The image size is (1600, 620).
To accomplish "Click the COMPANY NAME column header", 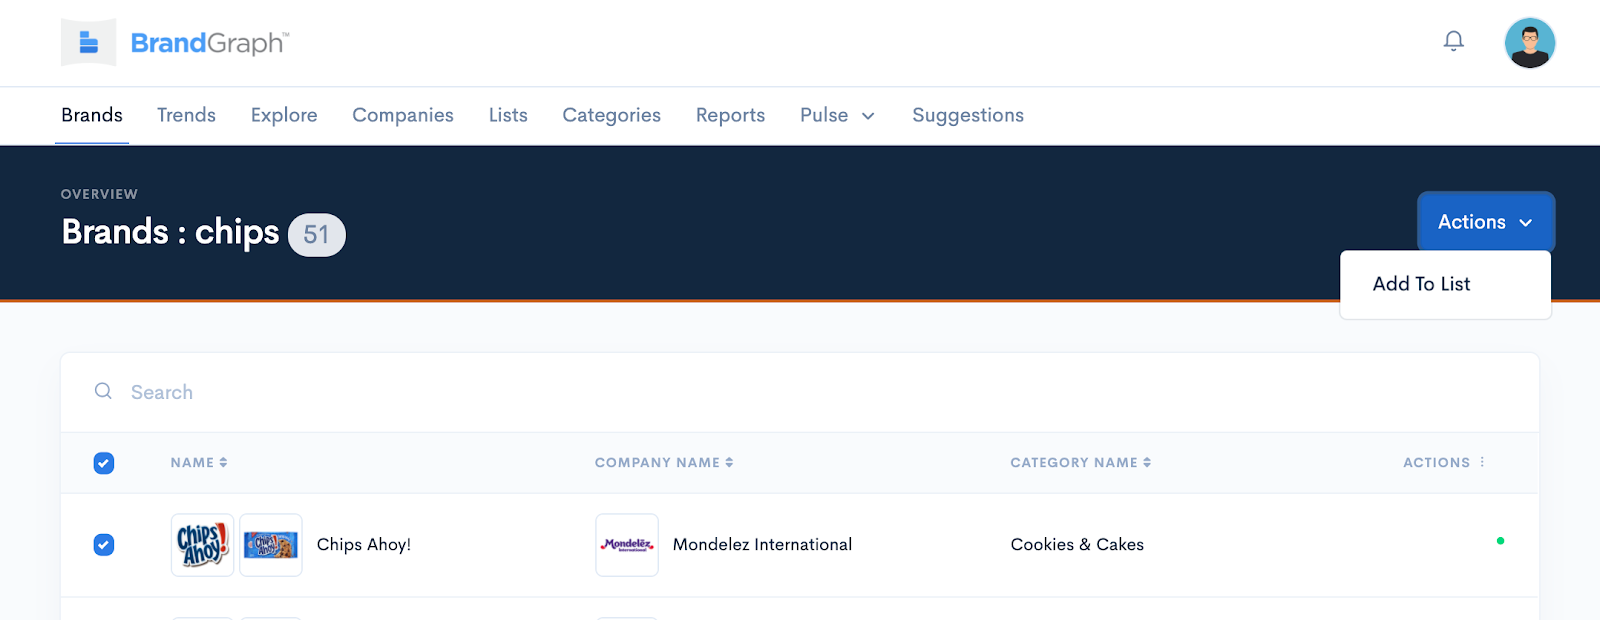I will [x=657, y=462].
